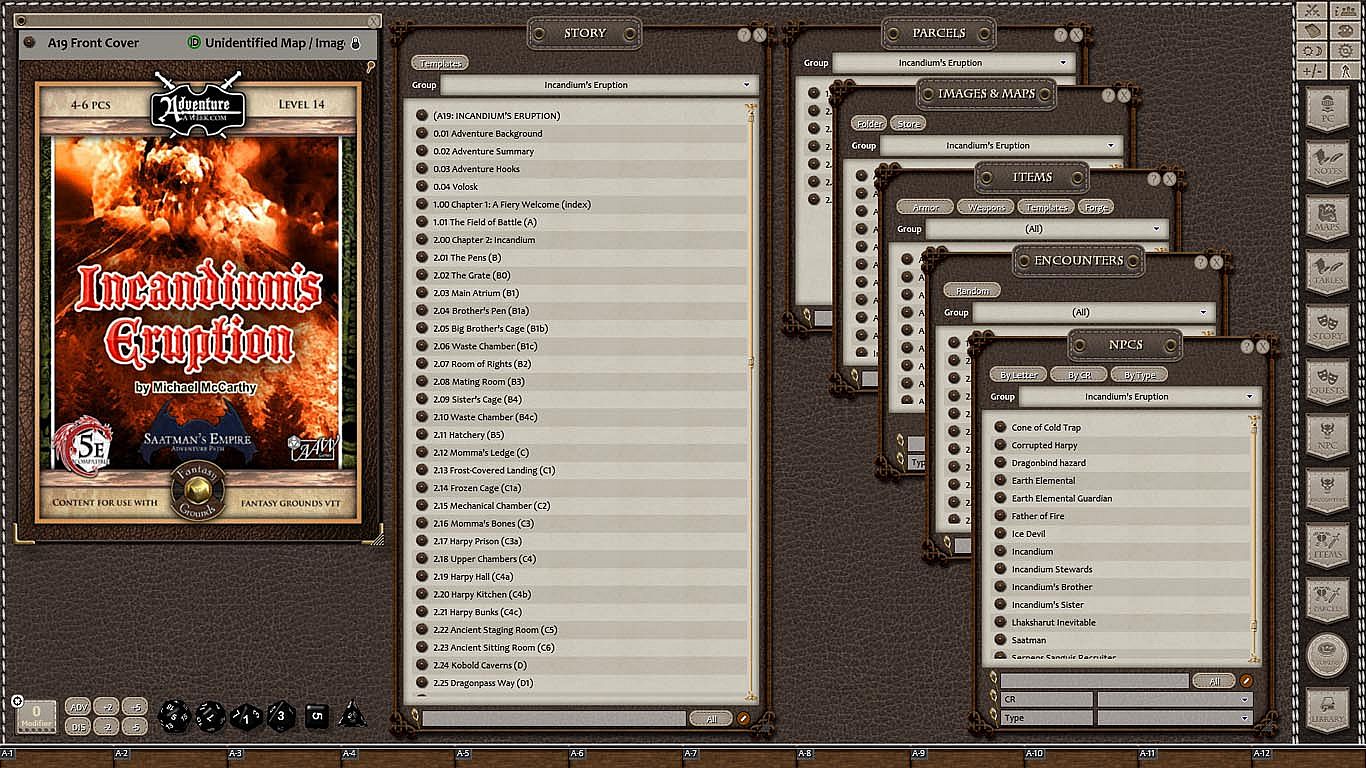
Task: Open the sun and moon lighting icon
Action: pyautogui.click(x=1311, y=50)
